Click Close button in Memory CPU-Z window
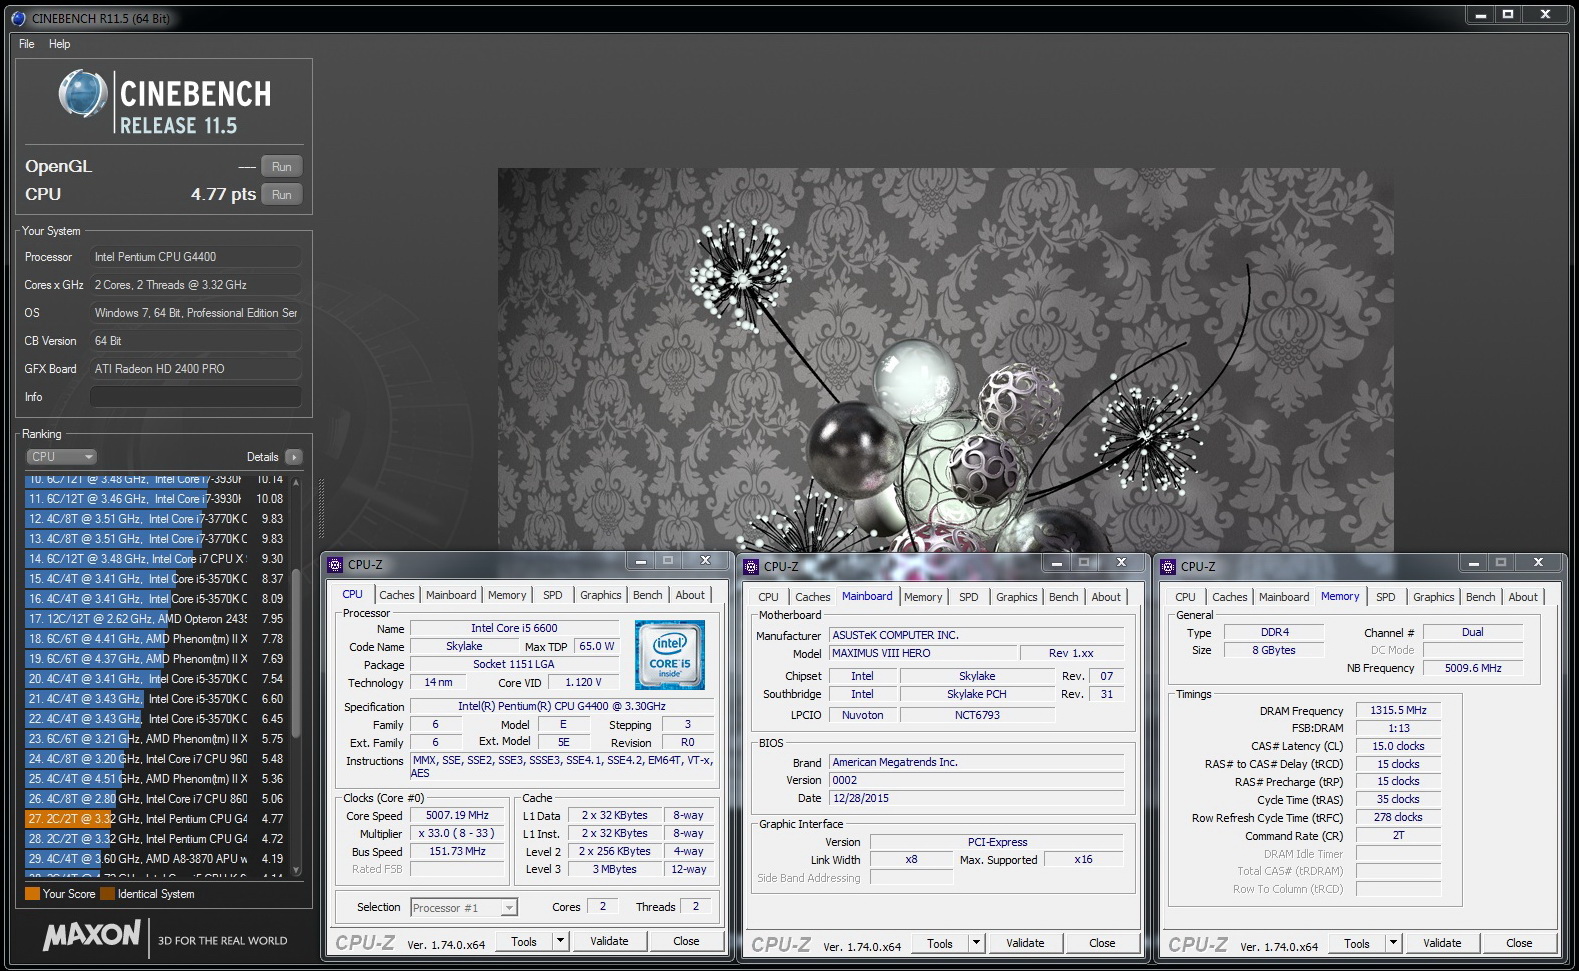Viewport: 1579px width, 971px height. coord(1519,943)
